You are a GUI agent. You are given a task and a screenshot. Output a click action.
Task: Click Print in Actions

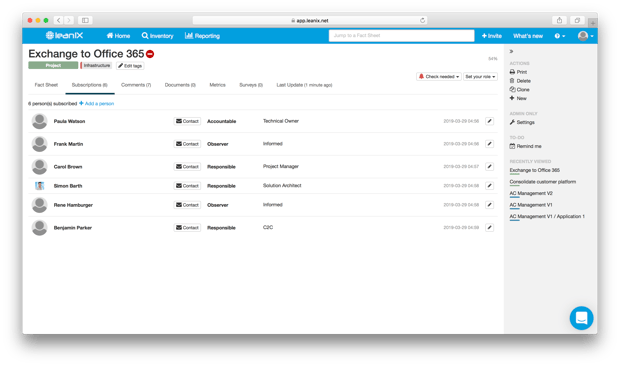click(x=518, y=72)
